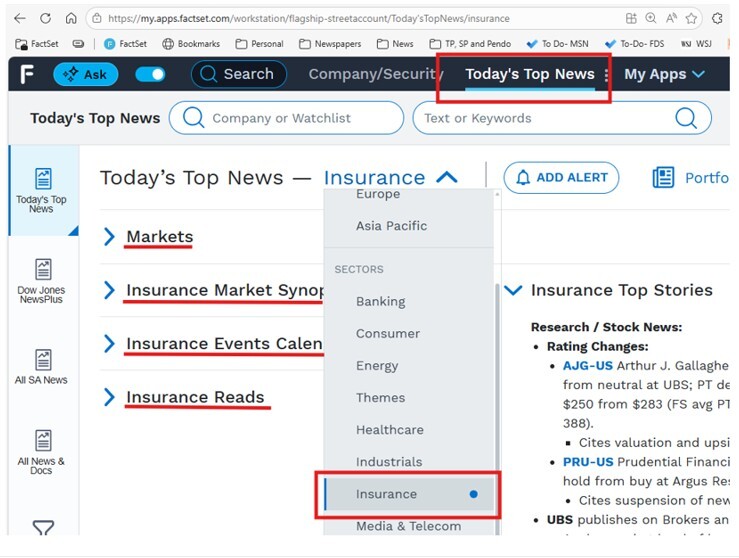Click the lock icon in address bar
This screenshot has height=558, width=739.
coord(97,18)
